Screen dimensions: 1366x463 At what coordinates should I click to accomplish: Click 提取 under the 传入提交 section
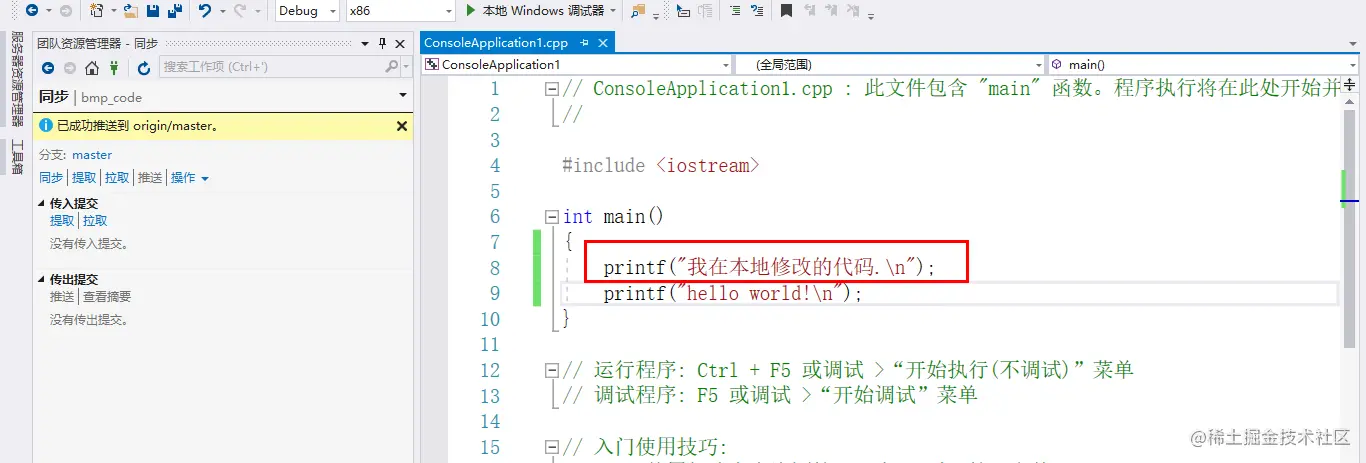tap(62, 221)
